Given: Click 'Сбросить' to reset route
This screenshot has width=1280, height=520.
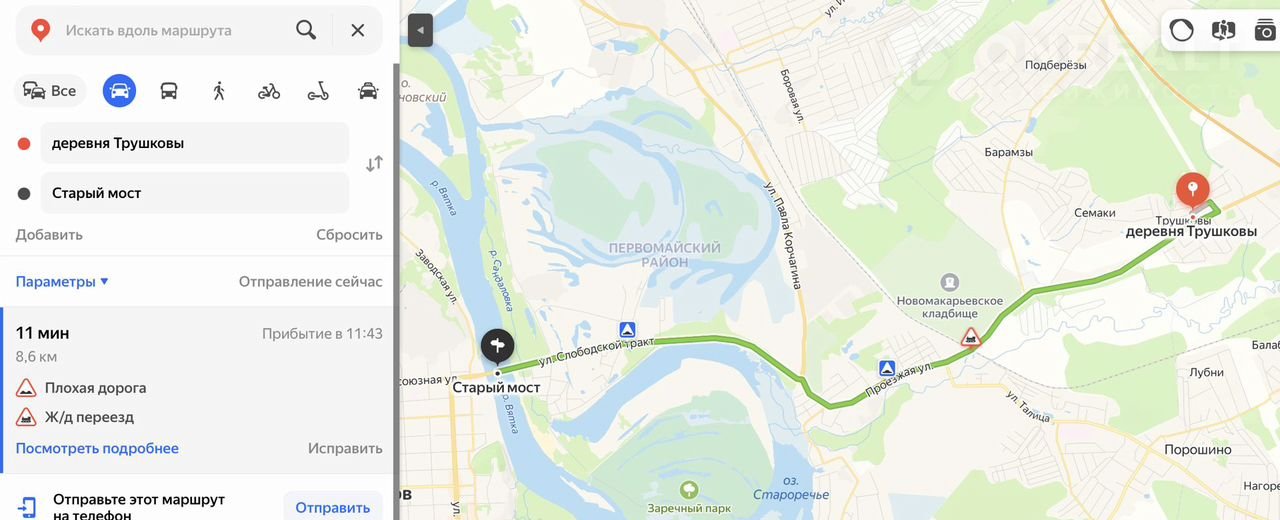Looking at the screenshot, I should click(x=349, y=235).
